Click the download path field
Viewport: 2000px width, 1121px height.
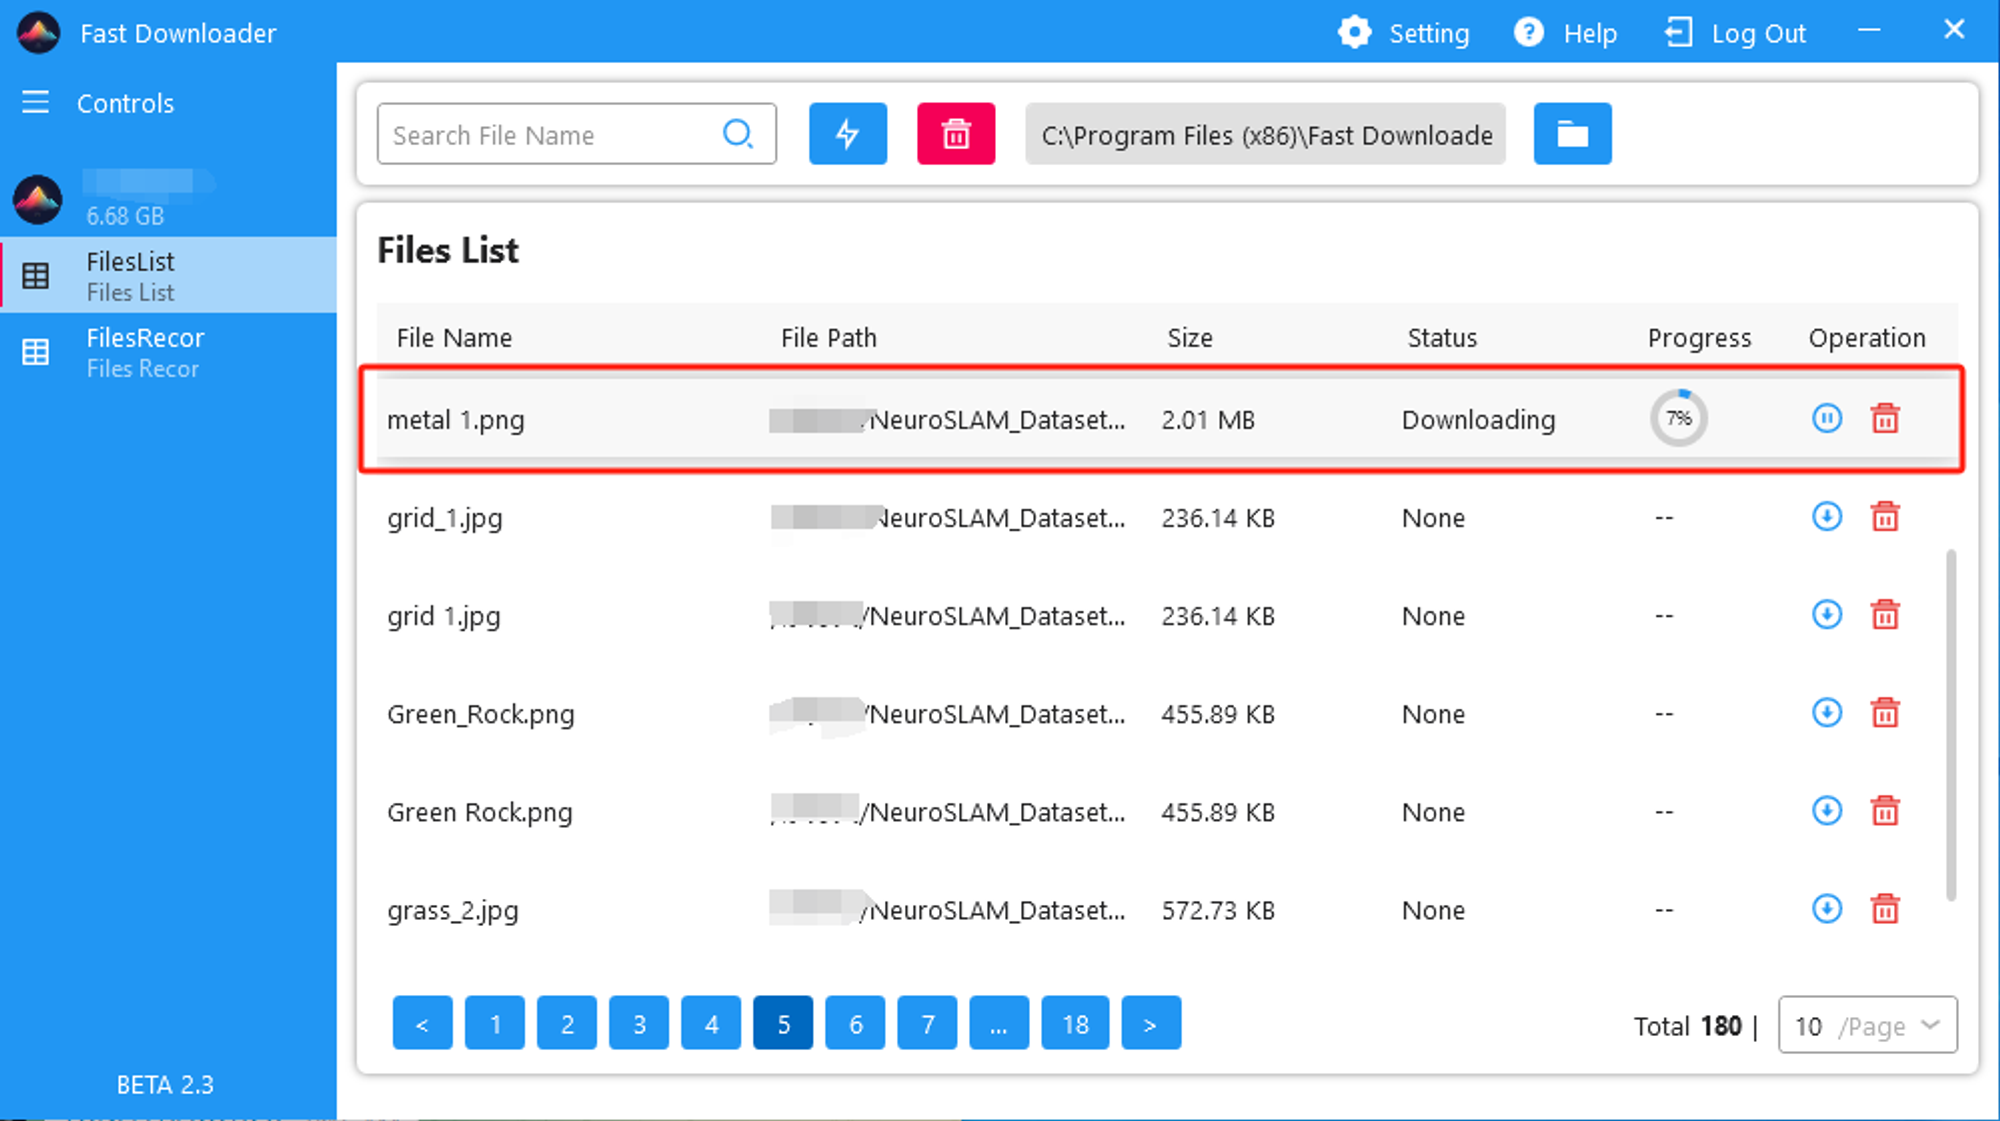point(1265,134)
